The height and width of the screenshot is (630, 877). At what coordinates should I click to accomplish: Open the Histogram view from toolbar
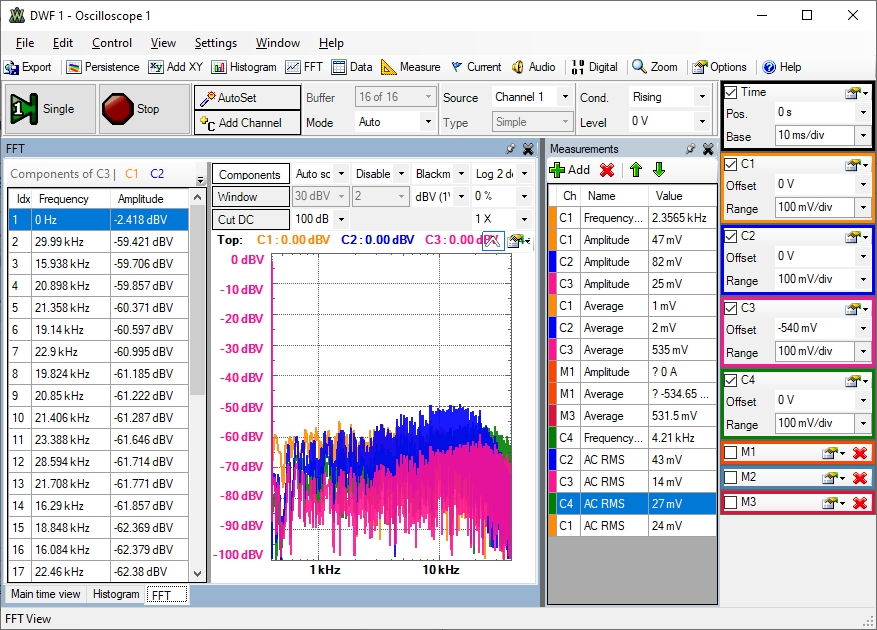click(244, 67)
